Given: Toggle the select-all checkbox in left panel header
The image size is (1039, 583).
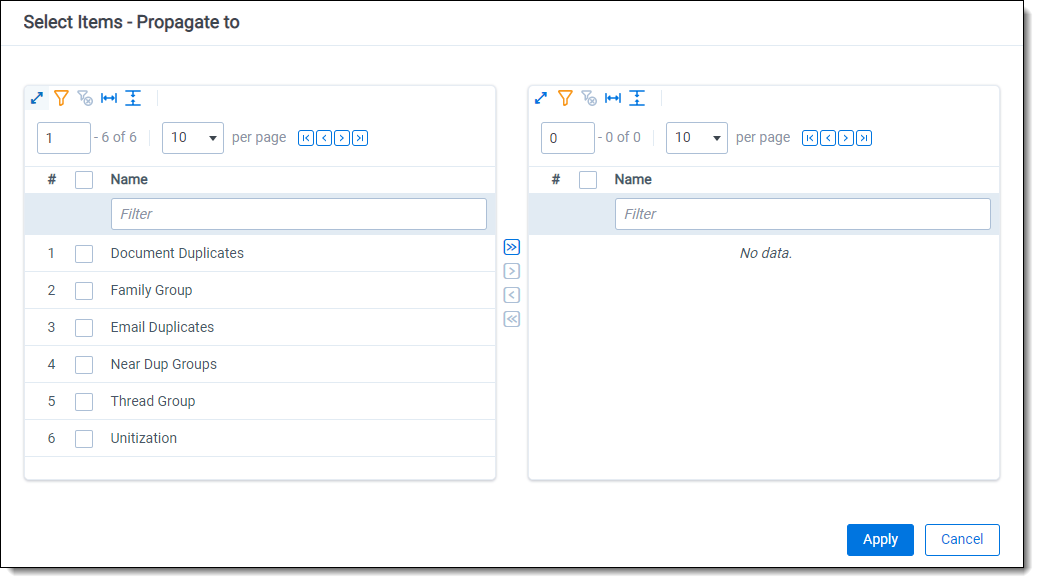Looking at the screenshot, I should 84,180.
